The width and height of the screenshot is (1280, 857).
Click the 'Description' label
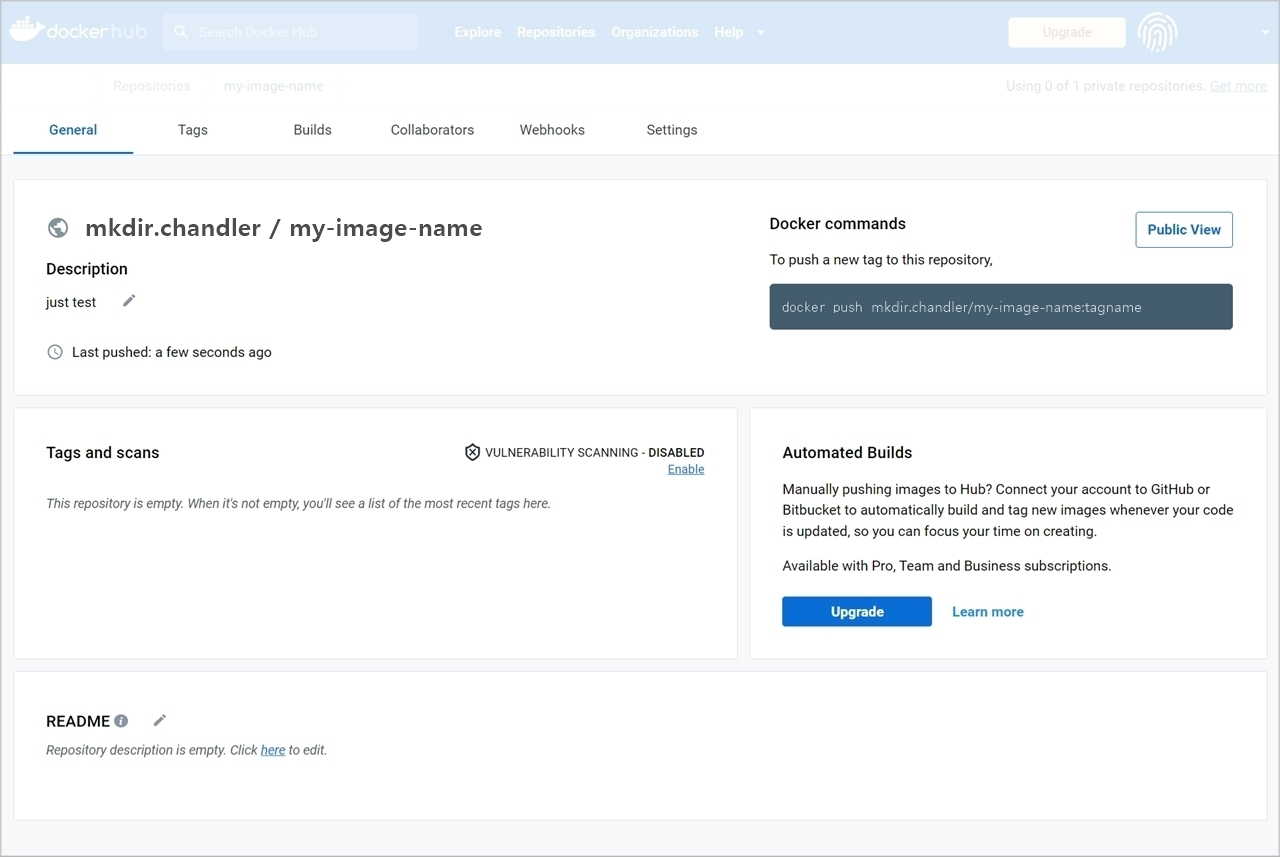tap(87, 269)
